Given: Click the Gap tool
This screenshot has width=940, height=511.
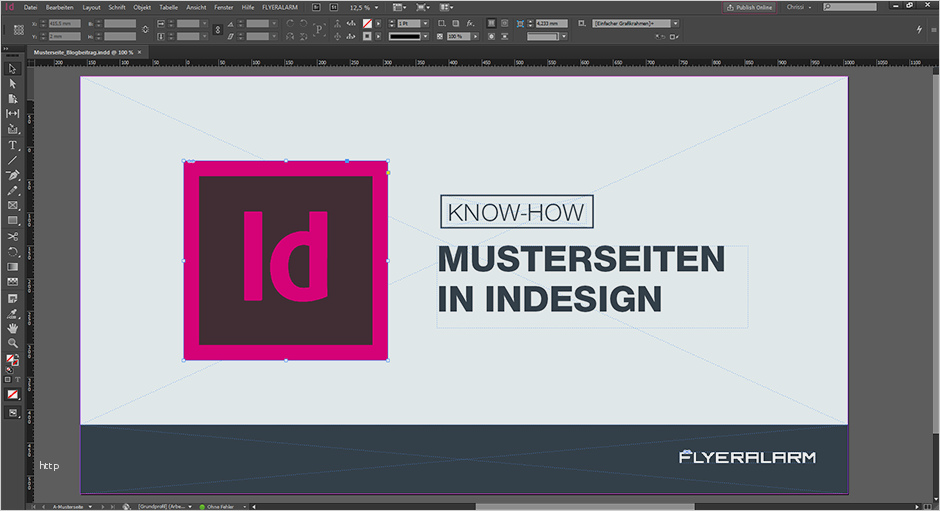Looking at the screenshot, I should pos(13,114).
